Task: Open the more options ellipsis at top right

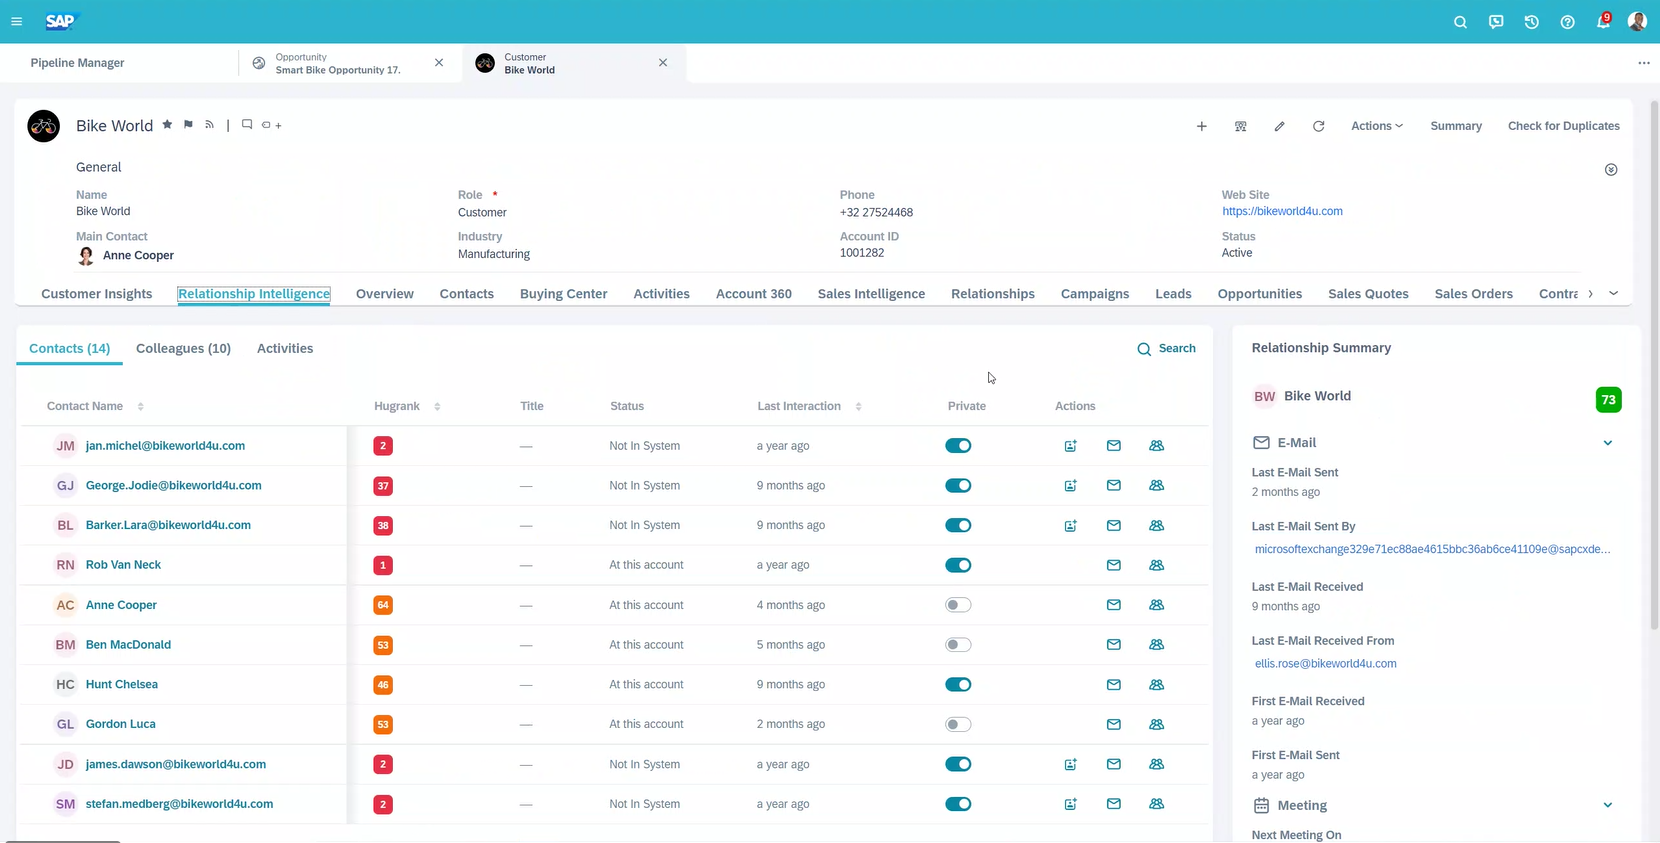Action: click(1644, 62)
